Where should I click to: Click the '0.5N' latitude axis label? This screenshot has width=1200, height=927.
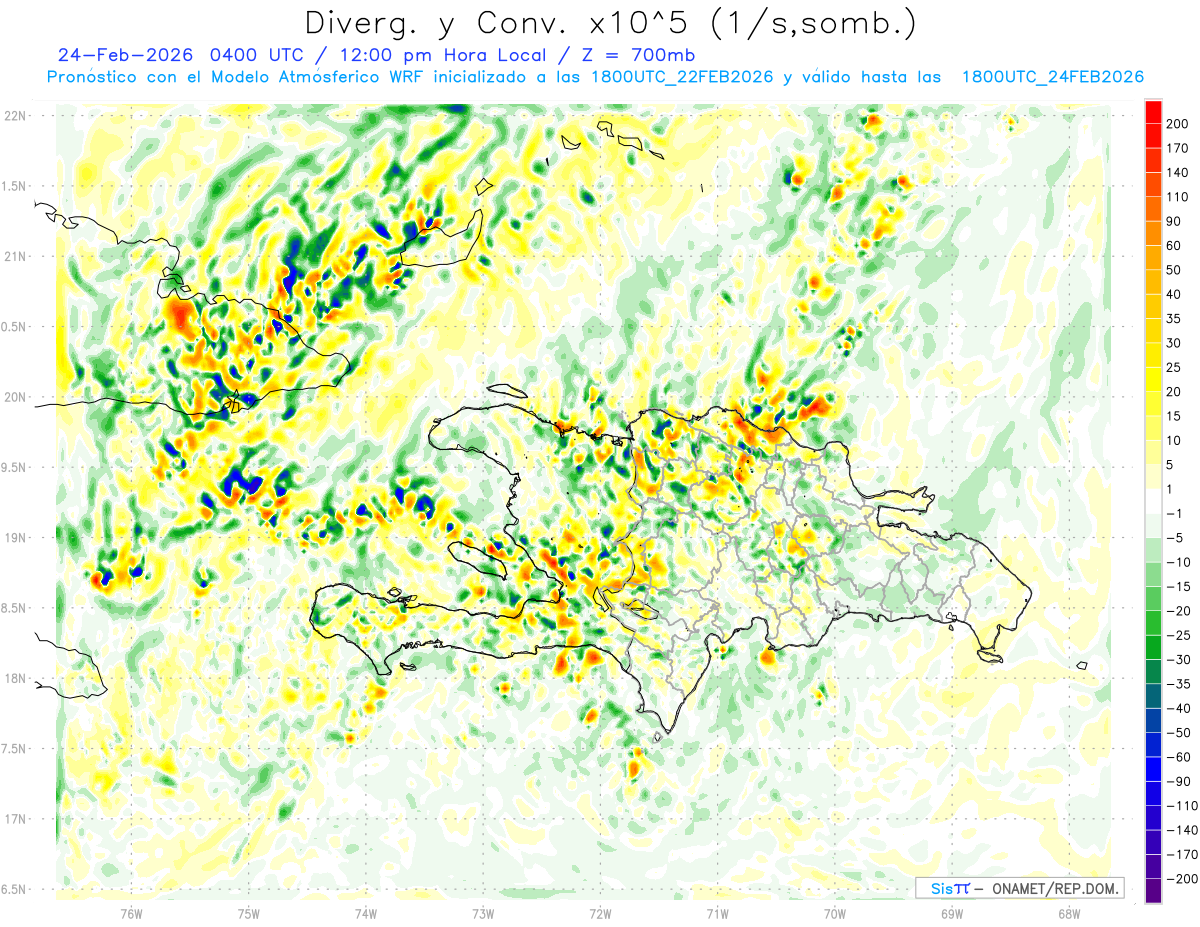[x=15, y=327]
